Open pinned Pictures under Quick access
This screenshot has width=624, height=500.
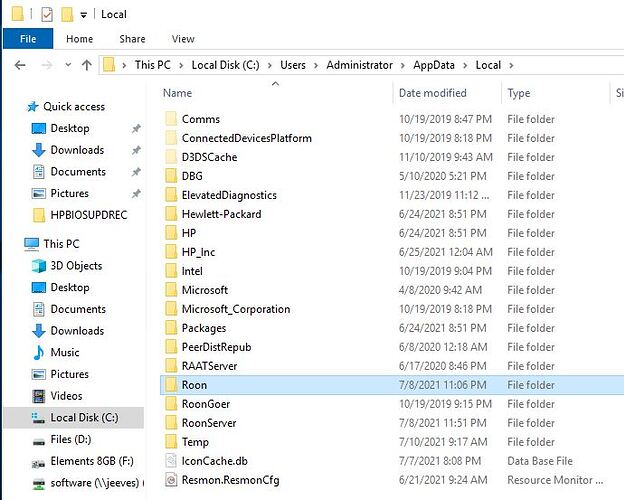[x=69, y=193]
